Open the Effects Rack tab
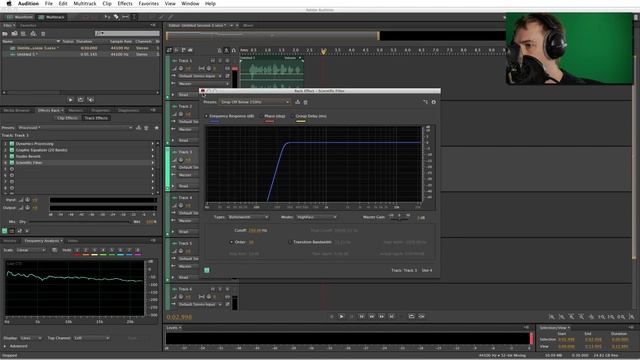Image resolution: width=640 pixels, height=360 pixels. (49, 111)
